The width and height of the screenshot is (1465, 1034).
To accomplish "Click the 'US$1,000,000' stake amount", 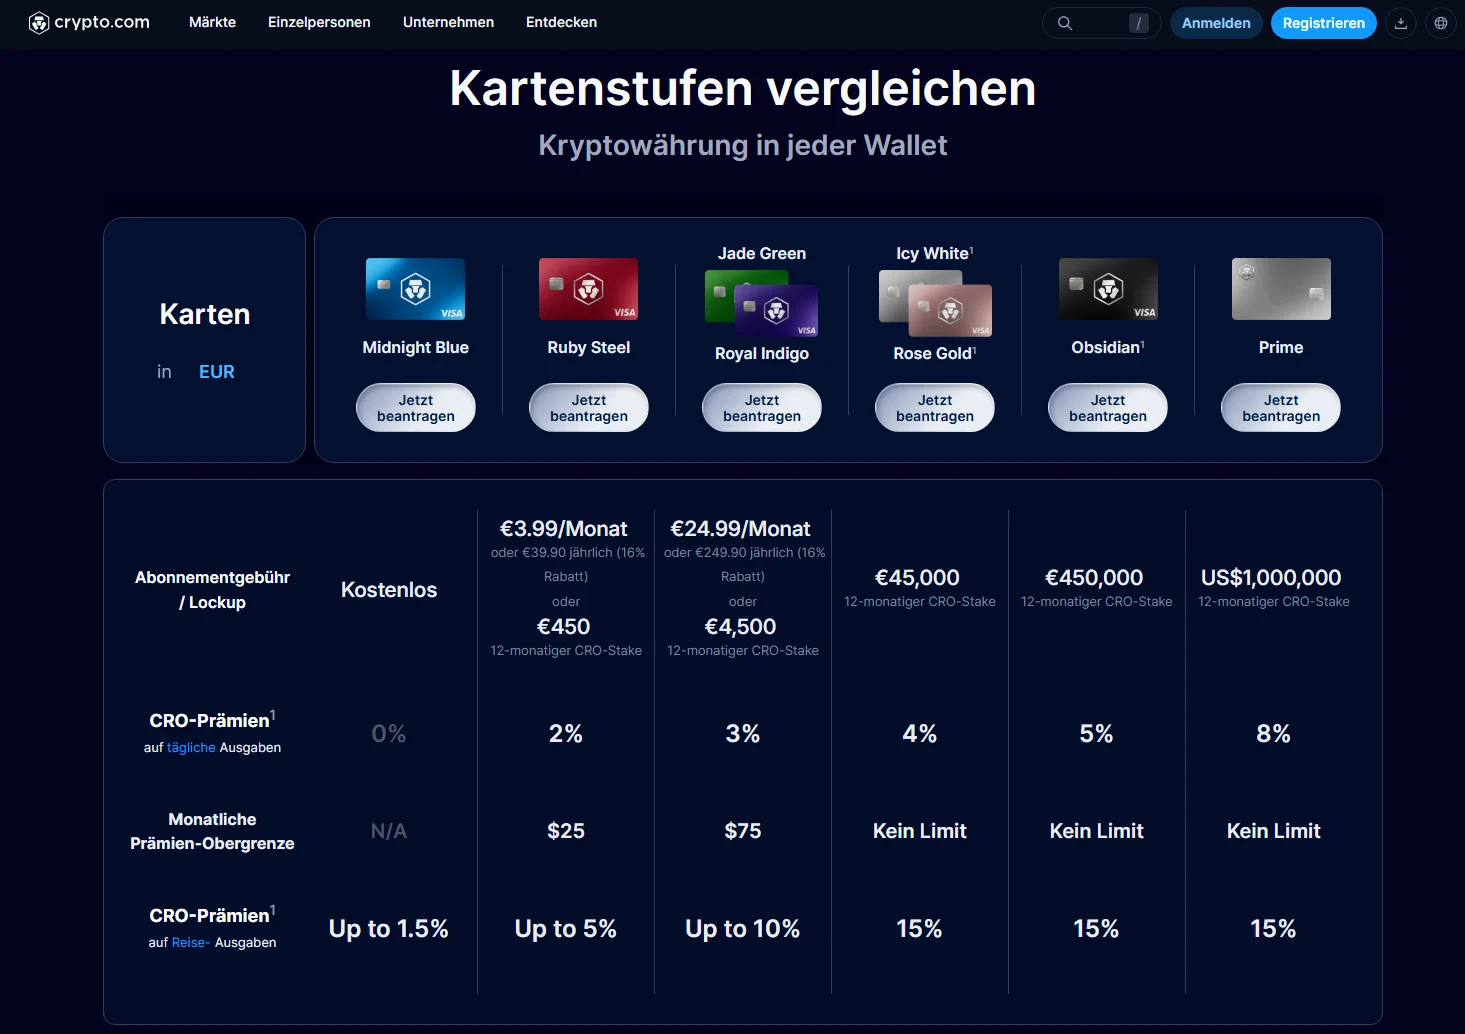I will (1271, 578).
